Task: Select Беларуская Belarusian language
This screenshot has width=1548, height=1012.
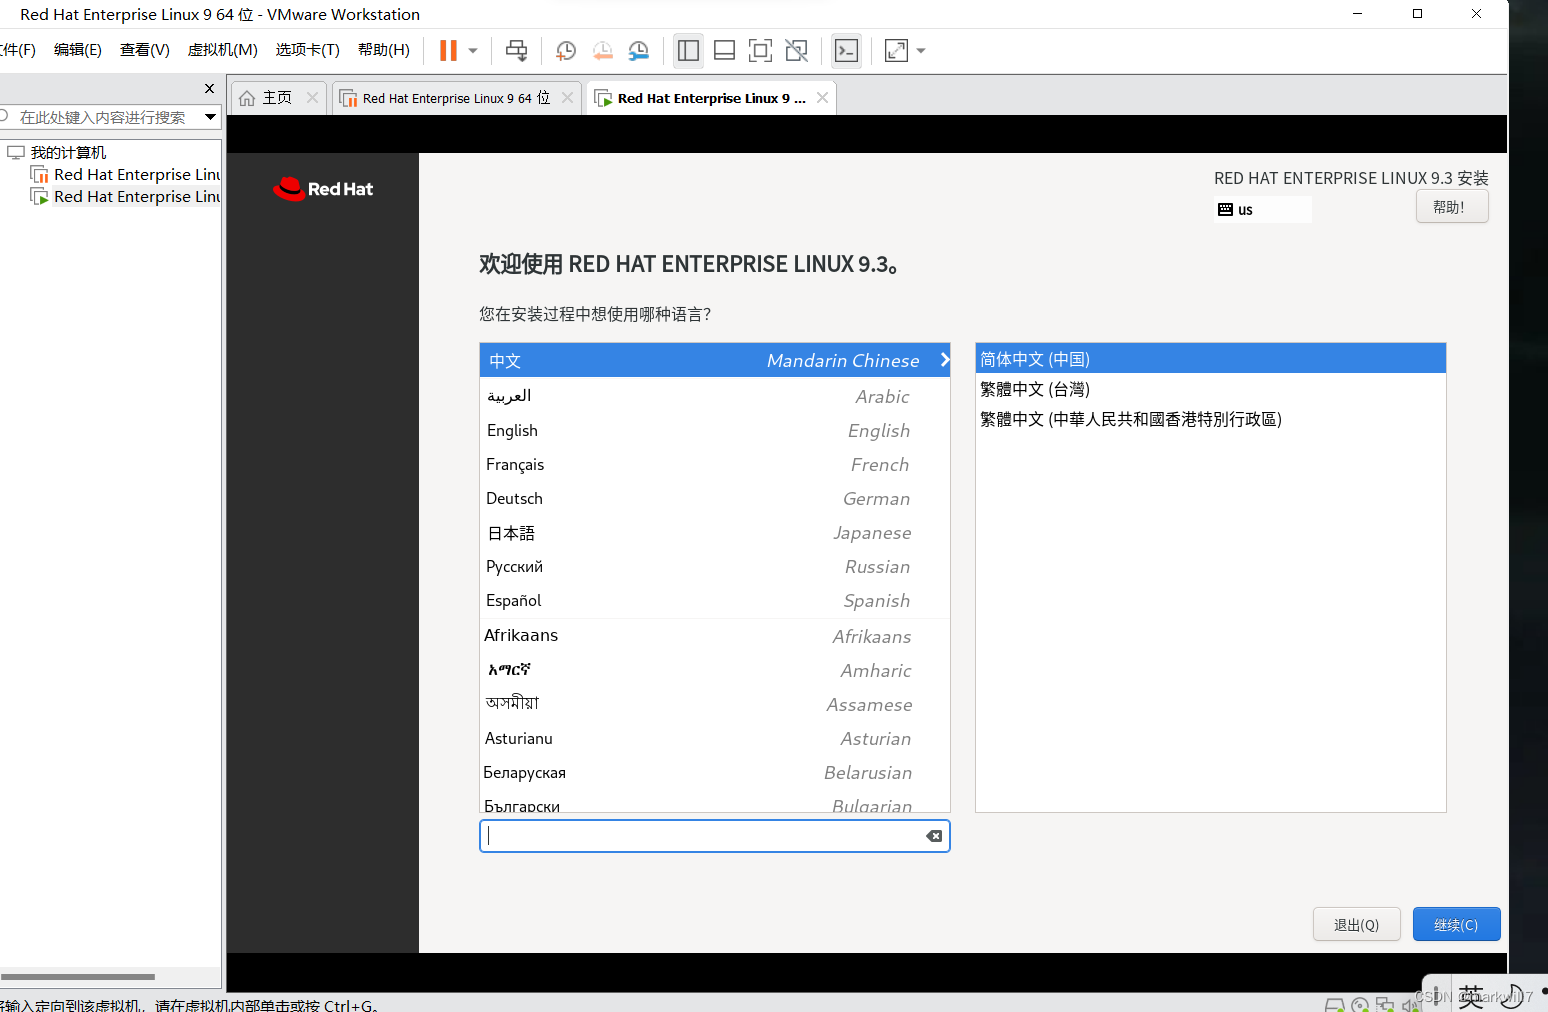Action: tap(714, 772)
